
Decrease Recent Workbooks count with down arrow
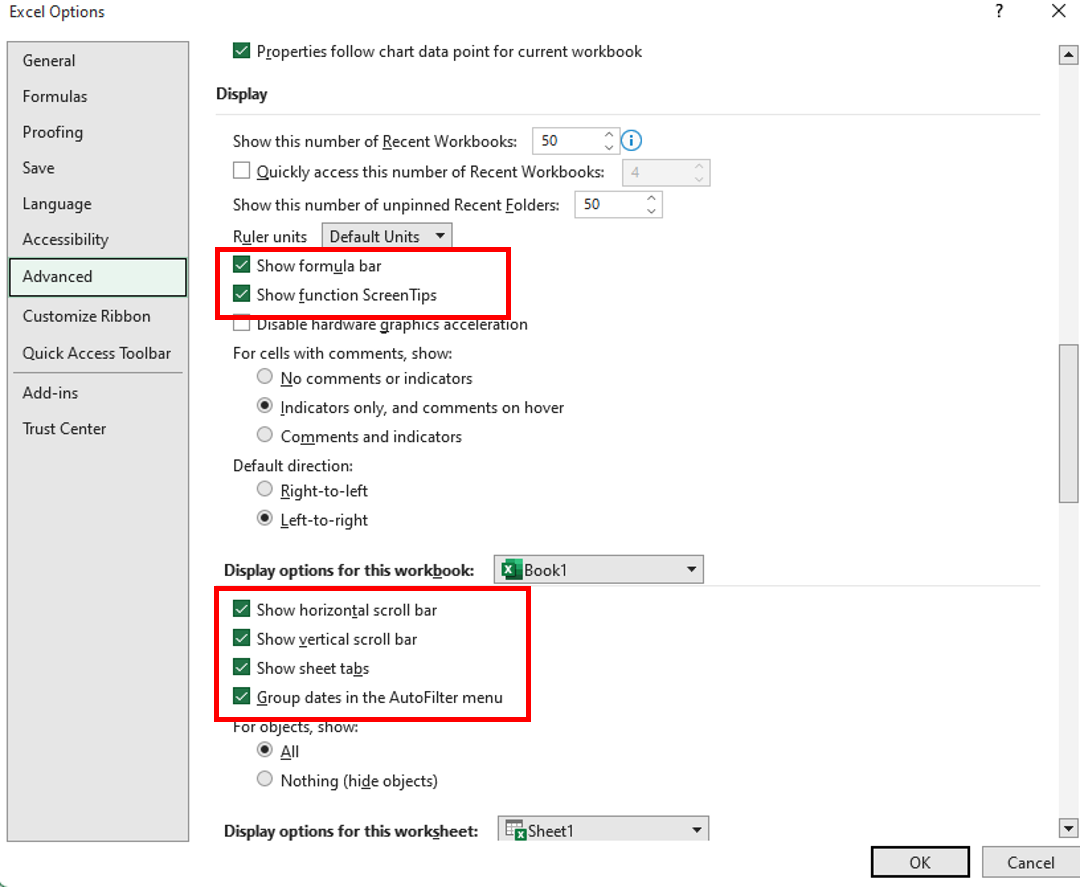[x=609, y=147]
